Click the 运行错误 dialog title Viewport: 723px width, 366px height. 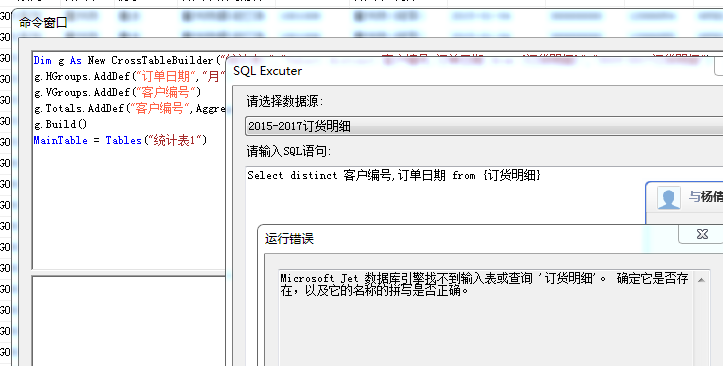[x=289, y=238]
